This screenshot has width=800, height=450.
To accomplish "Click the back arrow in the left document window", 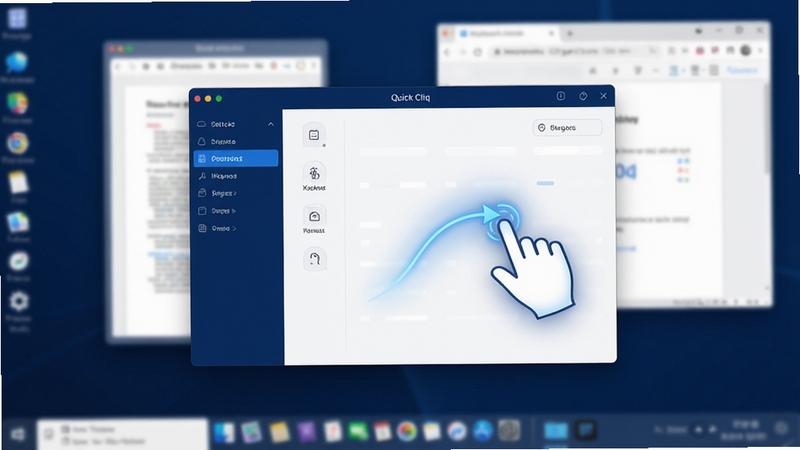I will pos(118,66).
